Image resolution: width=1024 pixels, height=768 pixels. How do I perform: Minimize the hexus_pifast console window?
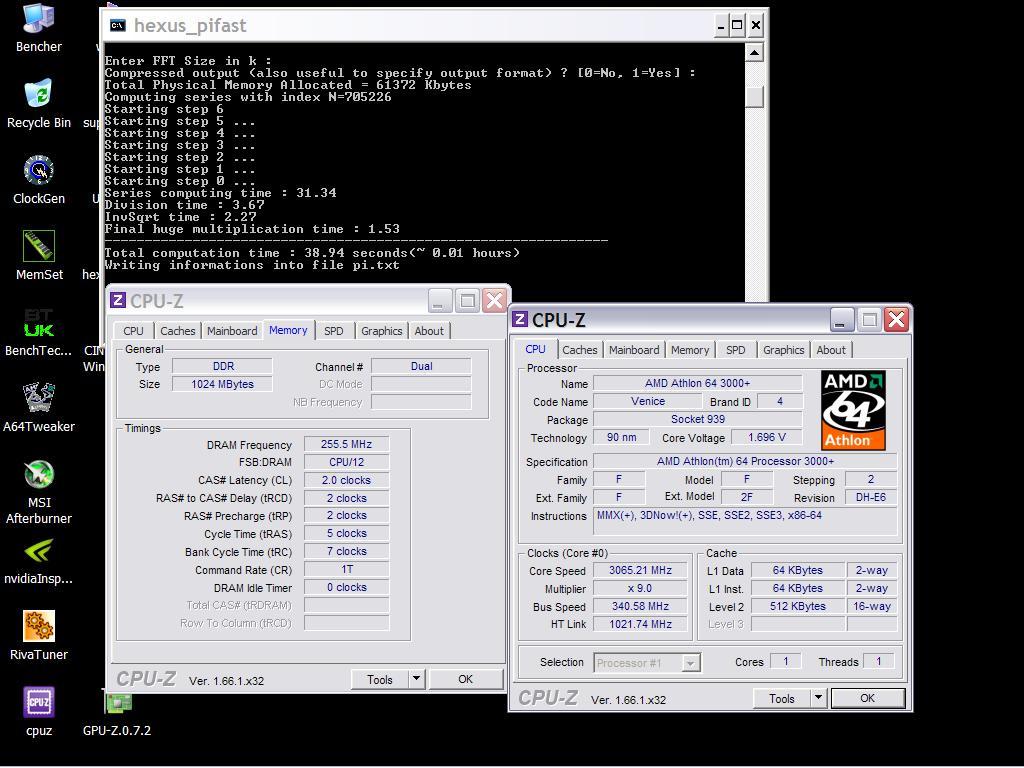721,25
